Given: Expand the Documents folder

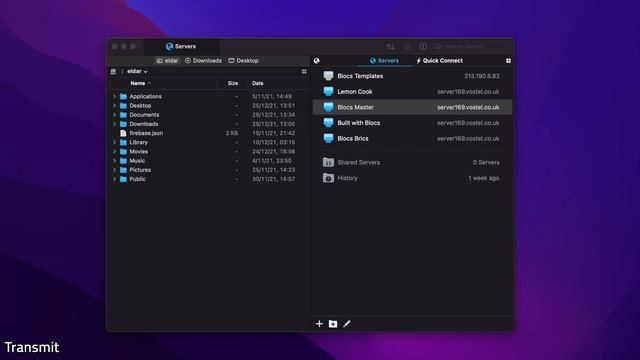Looking at the screenshot, I should click(114, 115).
